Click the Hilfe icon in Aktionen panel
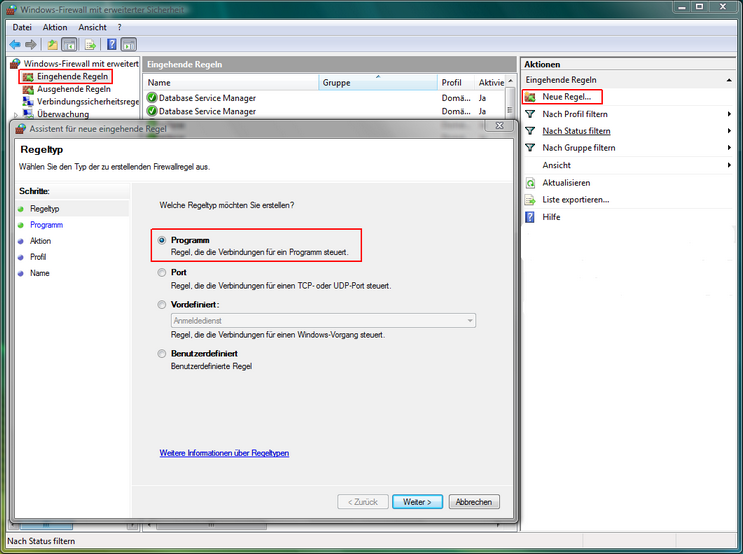Screen dimensions: 743x554 (530, 217)
